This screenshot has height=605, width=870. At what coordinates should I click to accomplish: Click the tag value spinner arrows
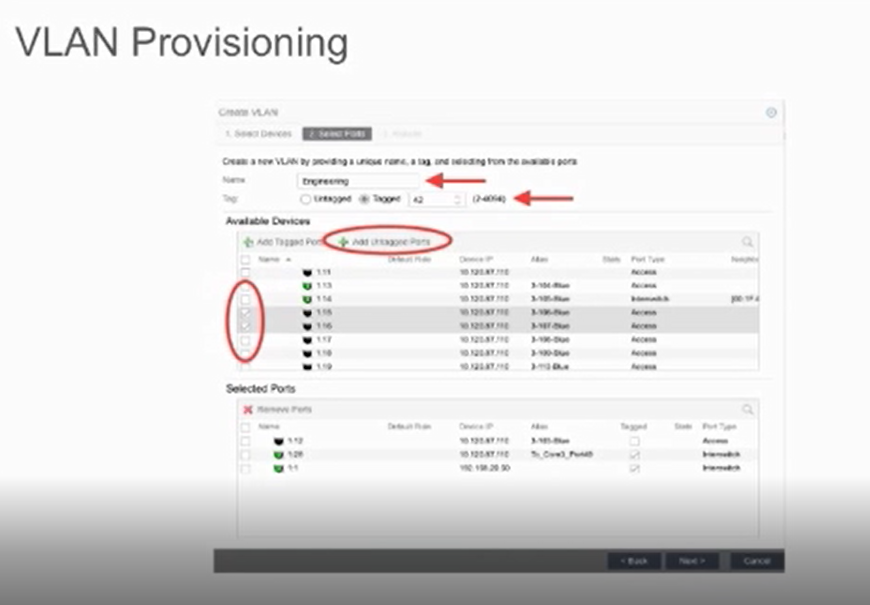(458, 200)
